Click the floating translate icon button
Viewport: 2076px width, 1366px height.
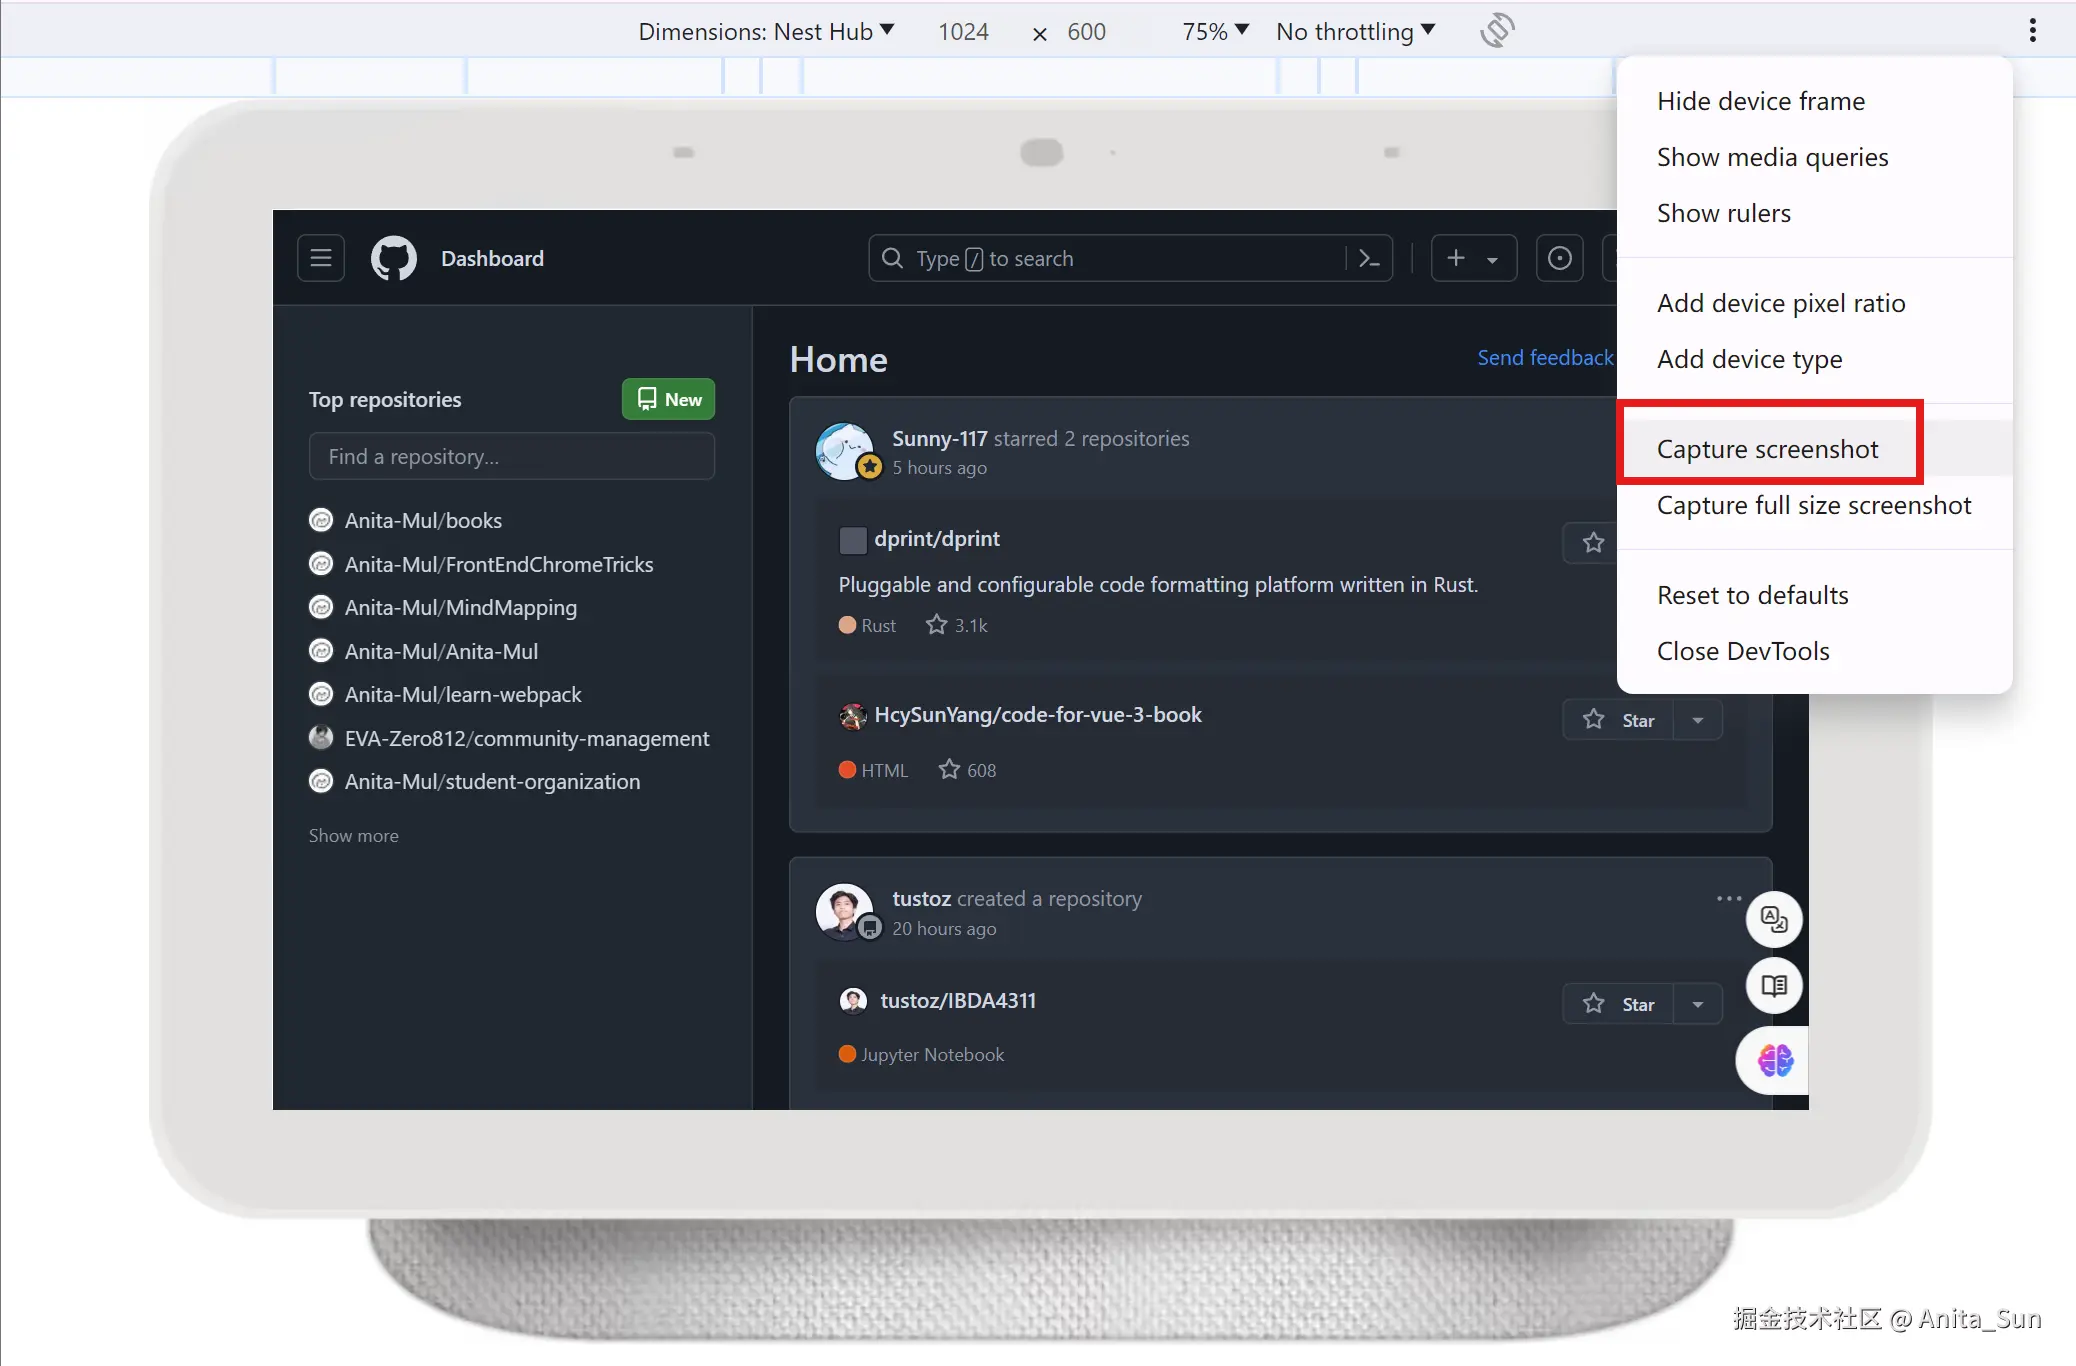tap(1774, 919)
